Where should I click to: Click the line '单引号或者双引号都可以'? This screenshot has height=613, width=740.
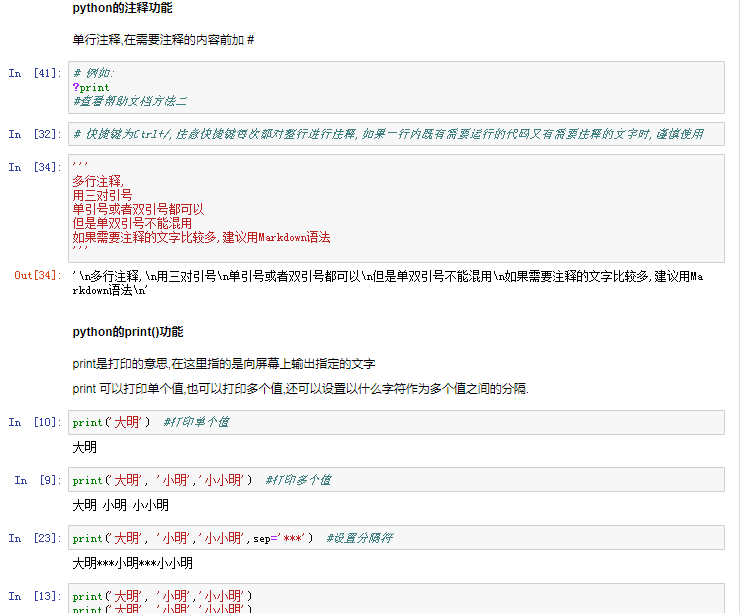pyautogui.click(x=138, y=210)
